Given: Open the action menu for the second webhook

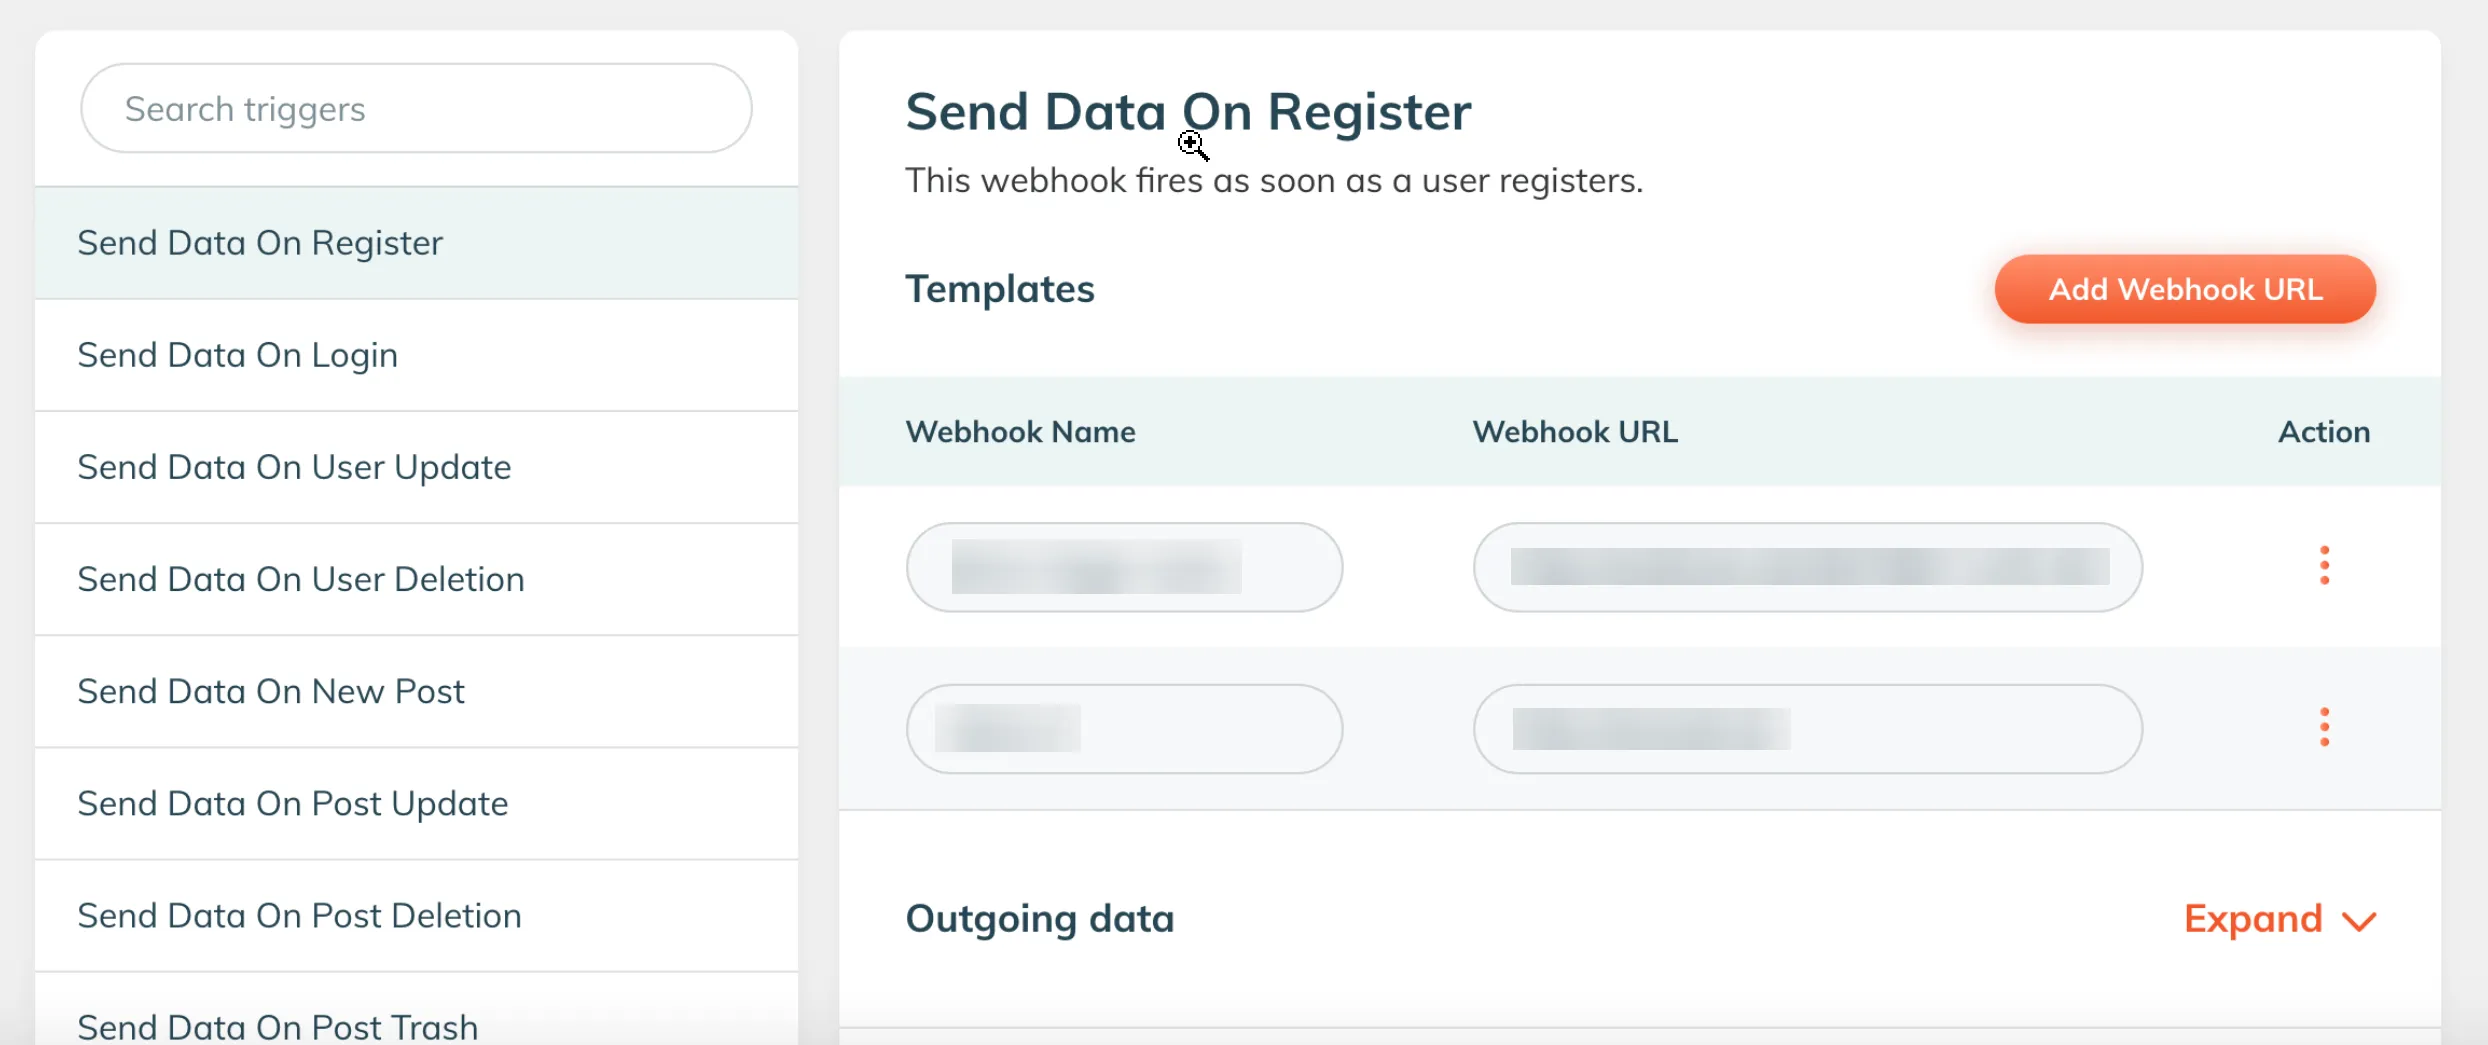Looking at the screenshot, I should (2325, 727).
